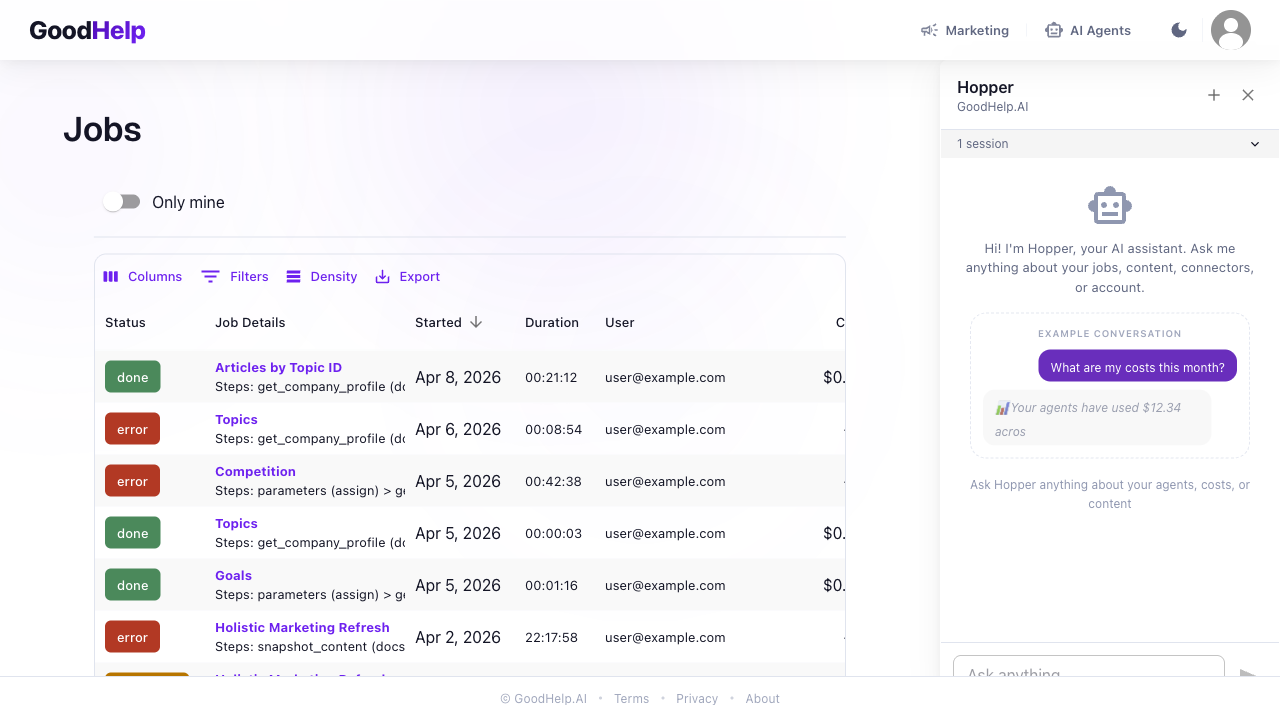Open the Articles by Topic ID job

click(278, 367)
